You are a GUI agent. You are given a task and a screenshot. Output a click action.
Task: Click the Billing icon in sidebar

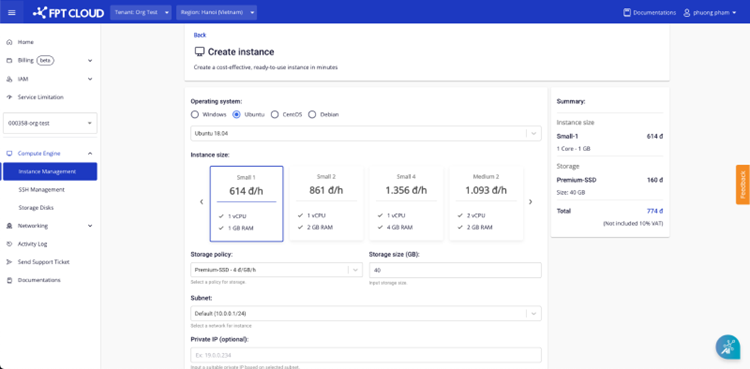tap(9, 61)
